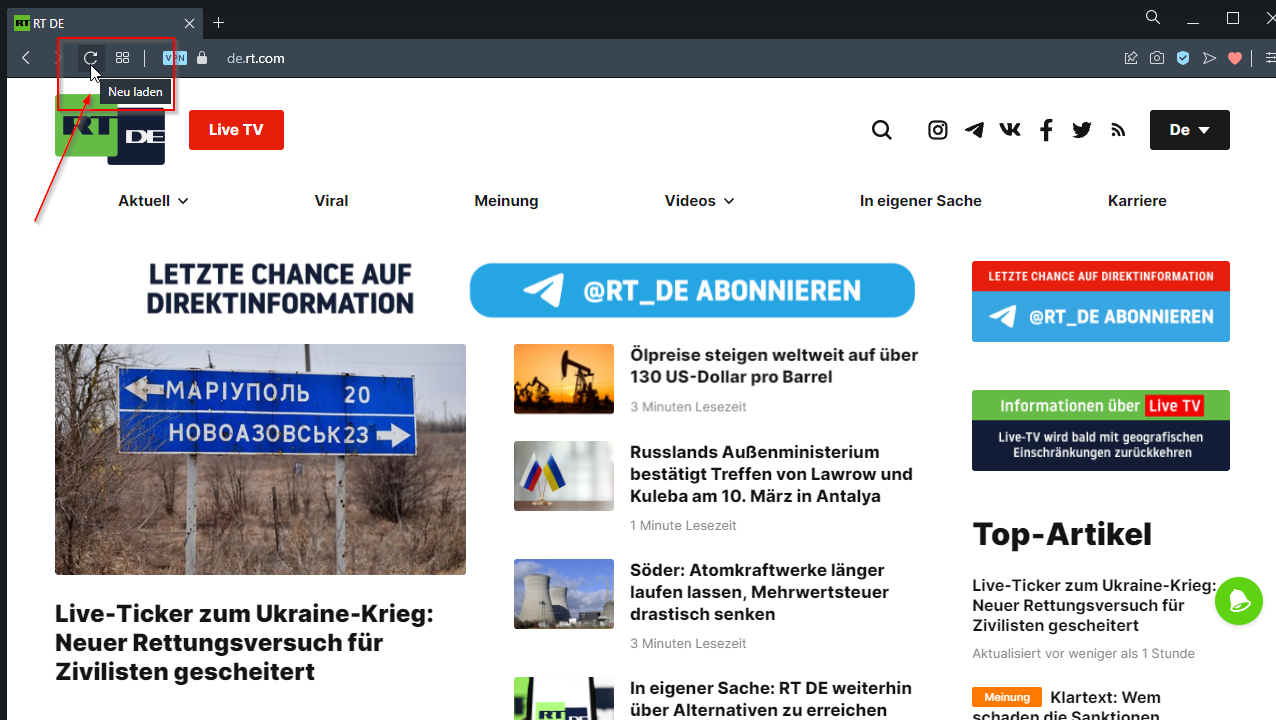Visit RT DE Twitter page icon
The height and width of the screenshot is (720, 1276).
1082,130
